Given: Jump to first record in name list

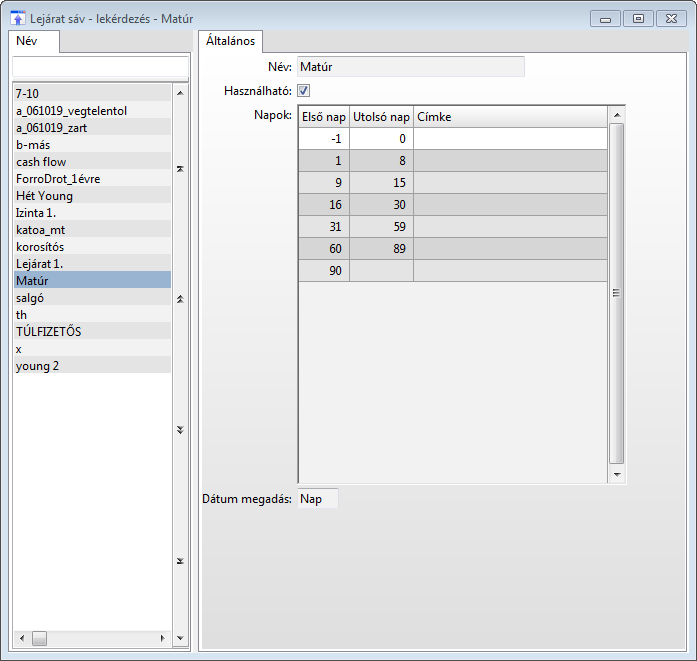Looking at the screenshot, I should pos(180,169).
